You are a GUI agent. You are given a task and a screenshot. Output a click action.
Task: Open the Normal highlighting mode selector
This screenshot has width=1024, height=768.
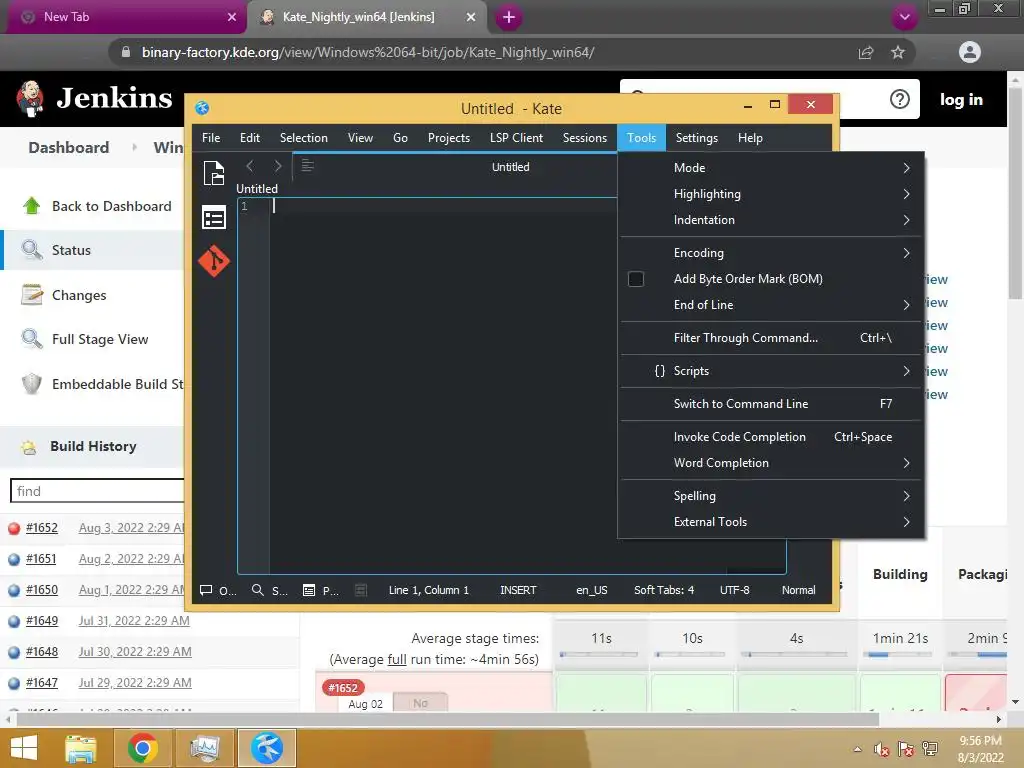pos(798,590)
